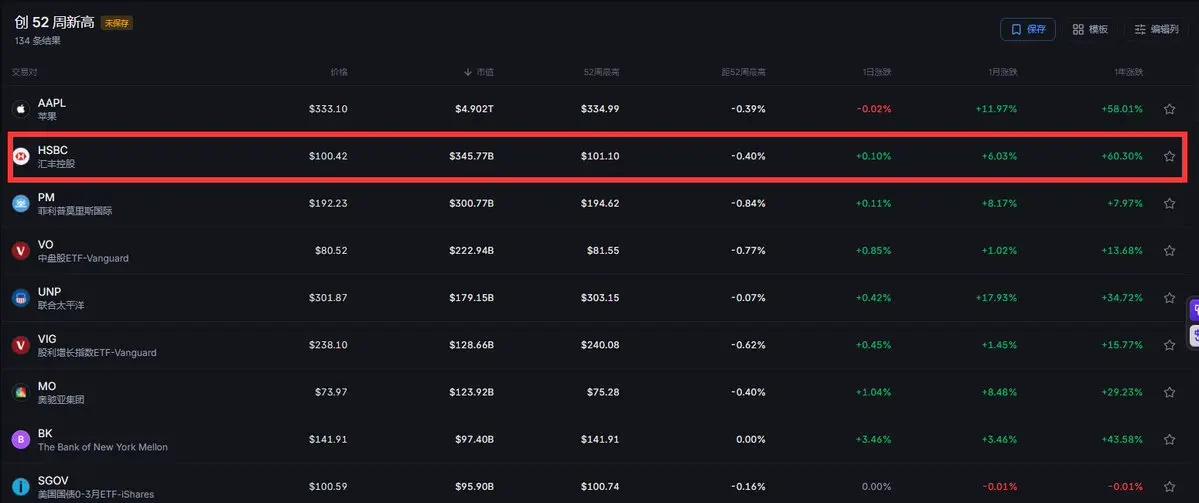
Task: Sort by 市值 market cap column header
Action: 479,72
